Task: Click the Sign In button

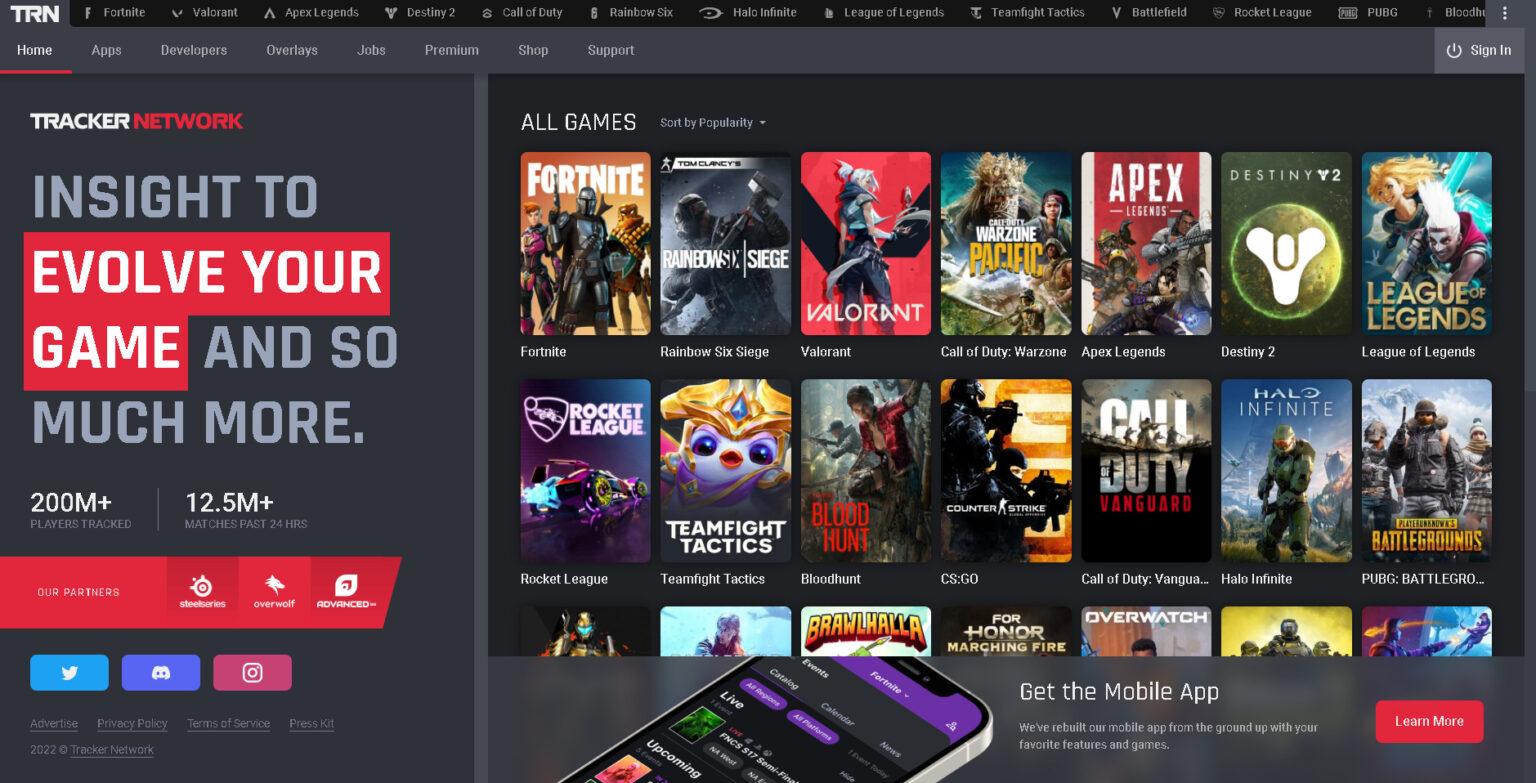Action: (x=1479, y=50)
